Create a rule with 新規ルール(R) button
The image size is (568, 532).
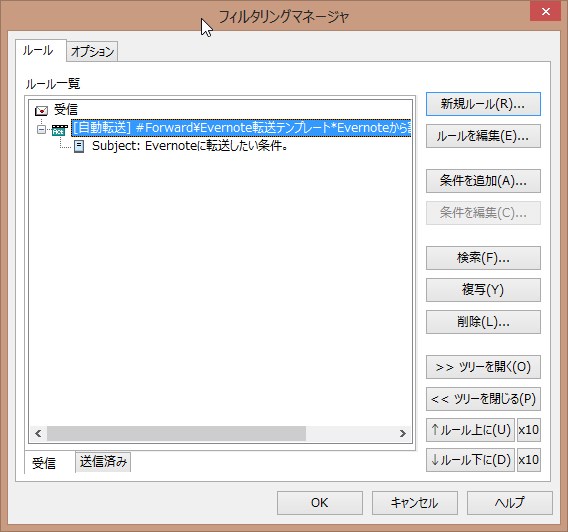point(483,104)
